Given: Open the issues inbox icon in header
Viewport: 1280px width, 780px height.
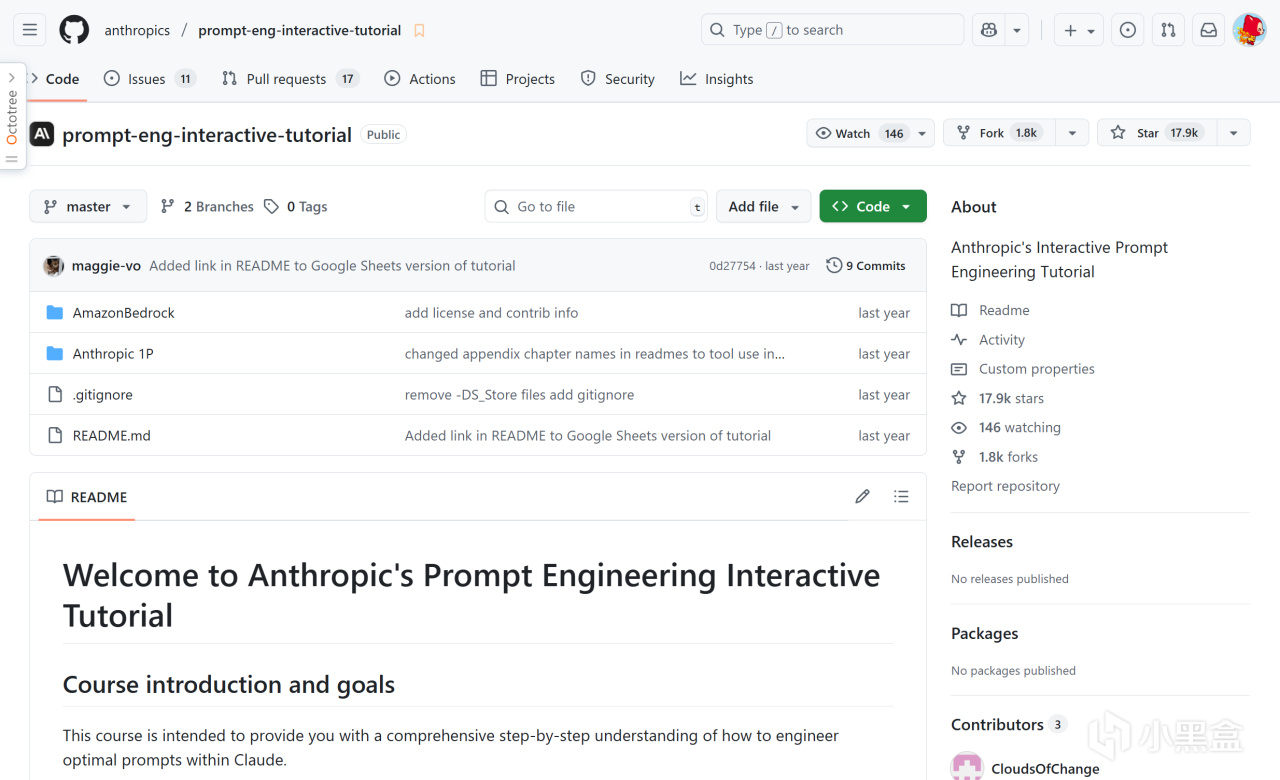Looking at the screenshot, I should pos(1128,30).
